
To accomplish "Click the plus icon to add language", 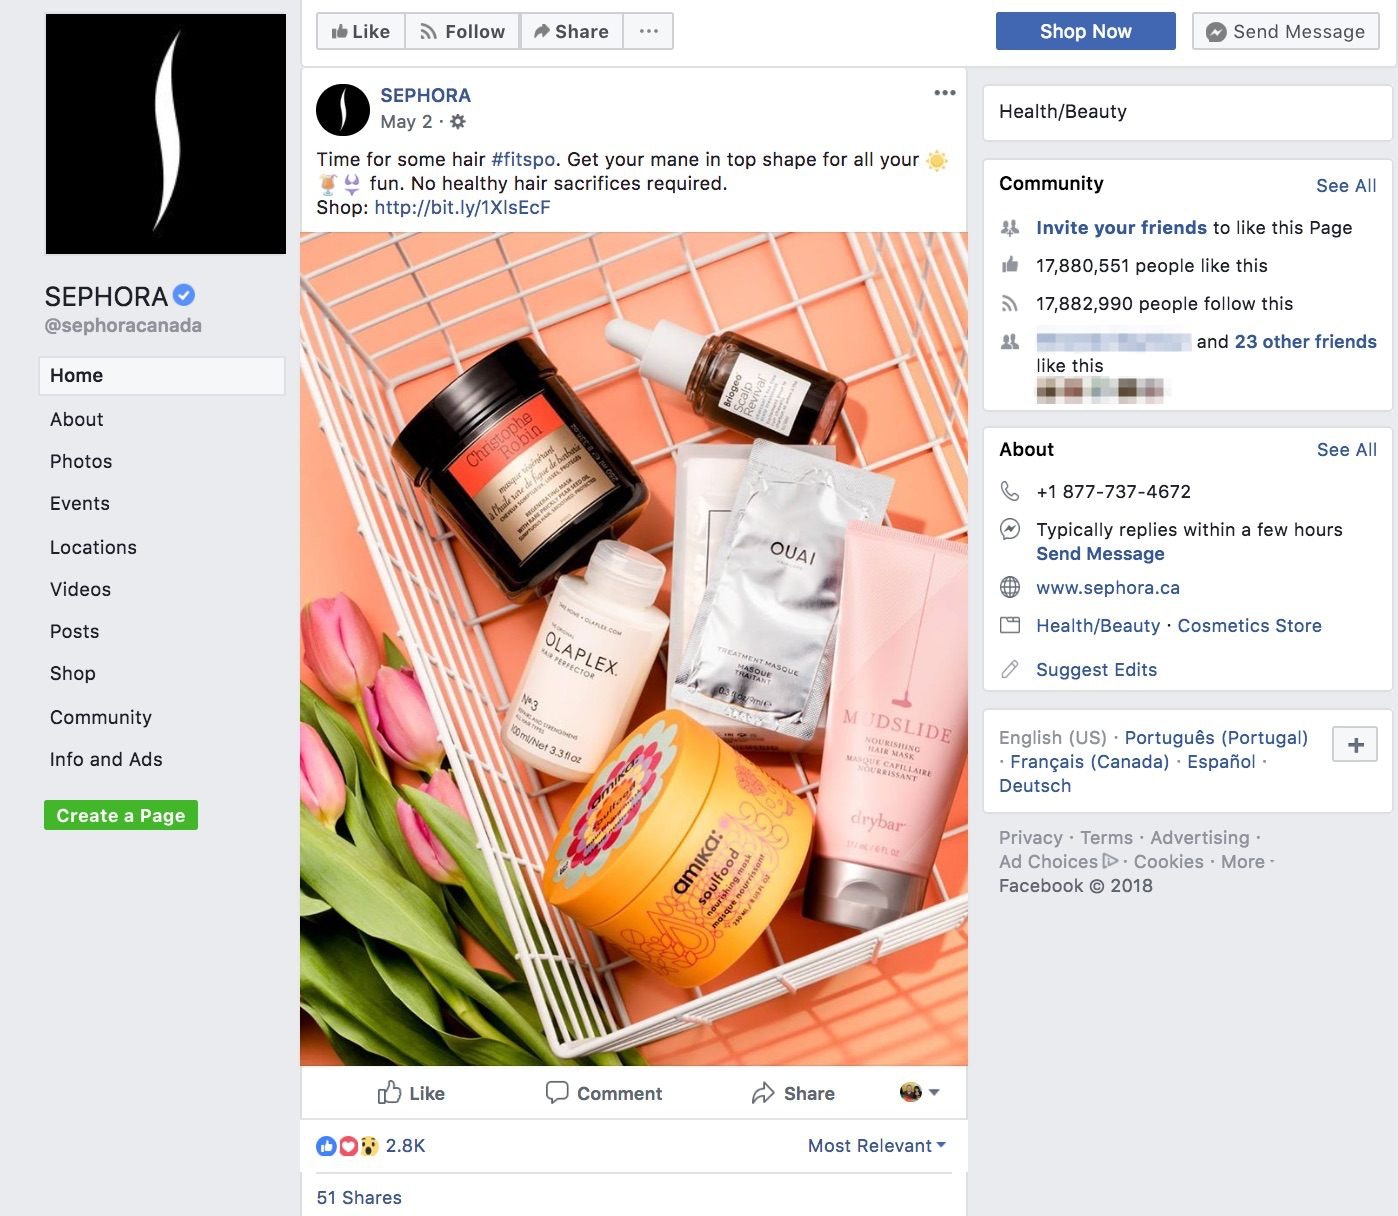I will [x=1355, y=744].
